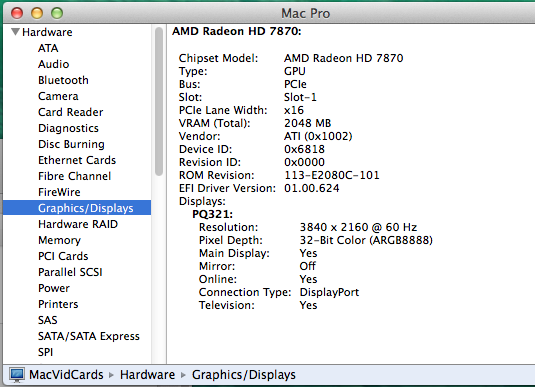Viewport: 535px width, 387px height.
Task: Select Camera in the sidebar
Action: [58, 96]
